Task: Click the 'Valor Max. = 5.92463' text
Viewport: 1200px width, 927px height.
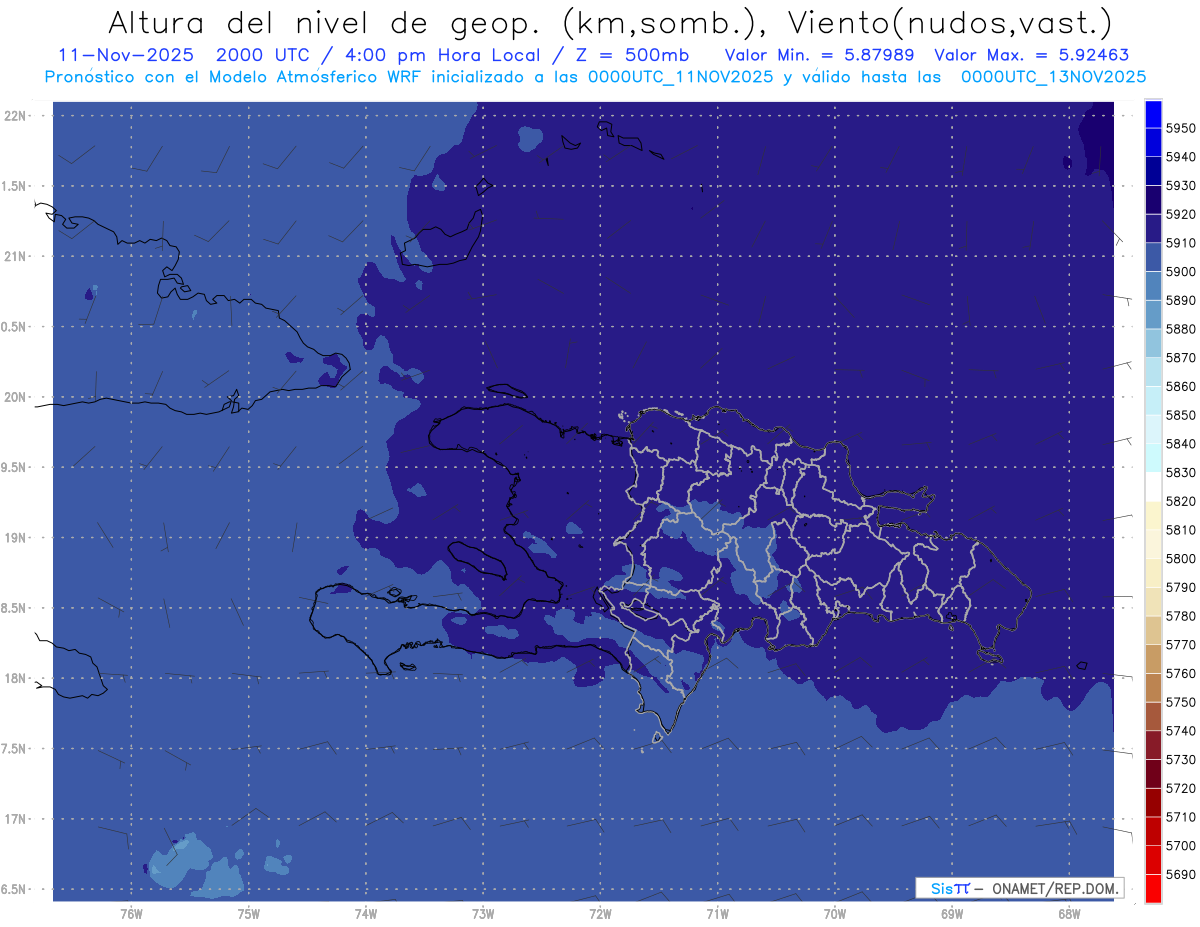Action: pyautogui.click(x=1032, y=55)
